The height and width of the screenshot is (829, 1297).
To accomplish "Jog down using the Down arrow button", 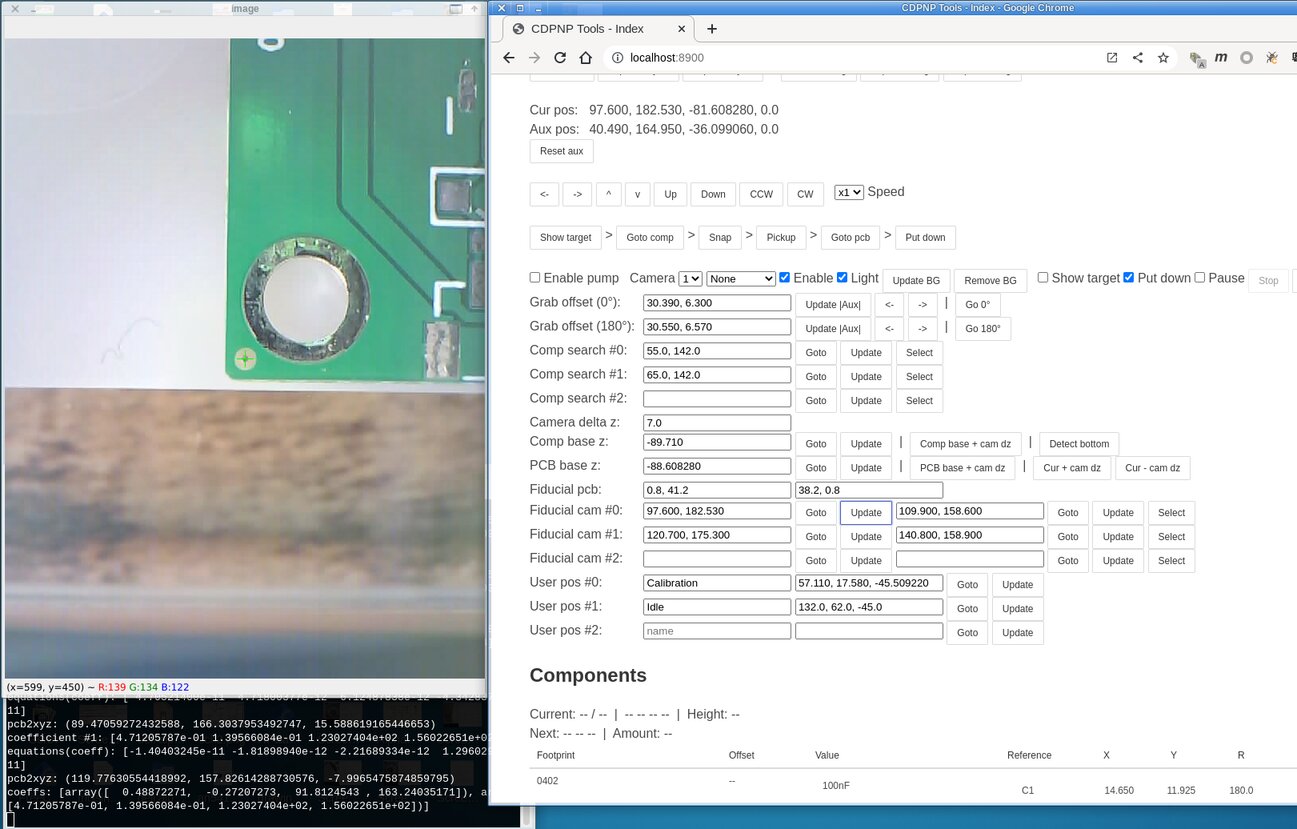I will (x=712, y=194).
